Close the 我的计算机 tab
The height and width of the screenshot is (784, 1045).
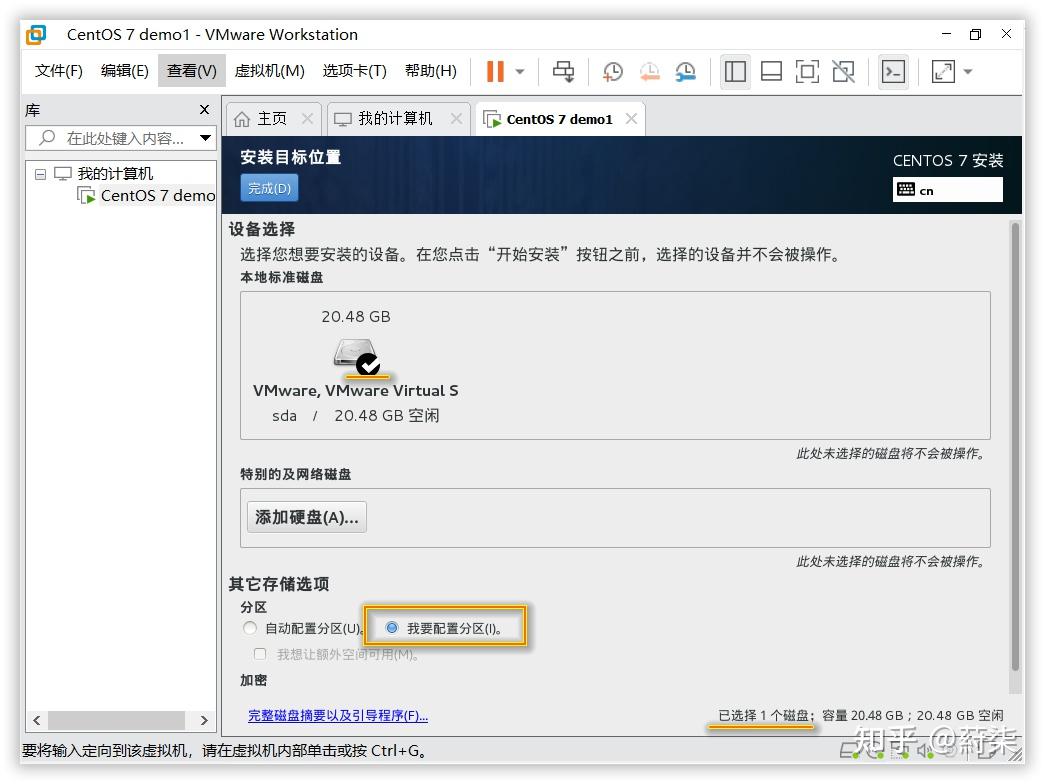456,118
